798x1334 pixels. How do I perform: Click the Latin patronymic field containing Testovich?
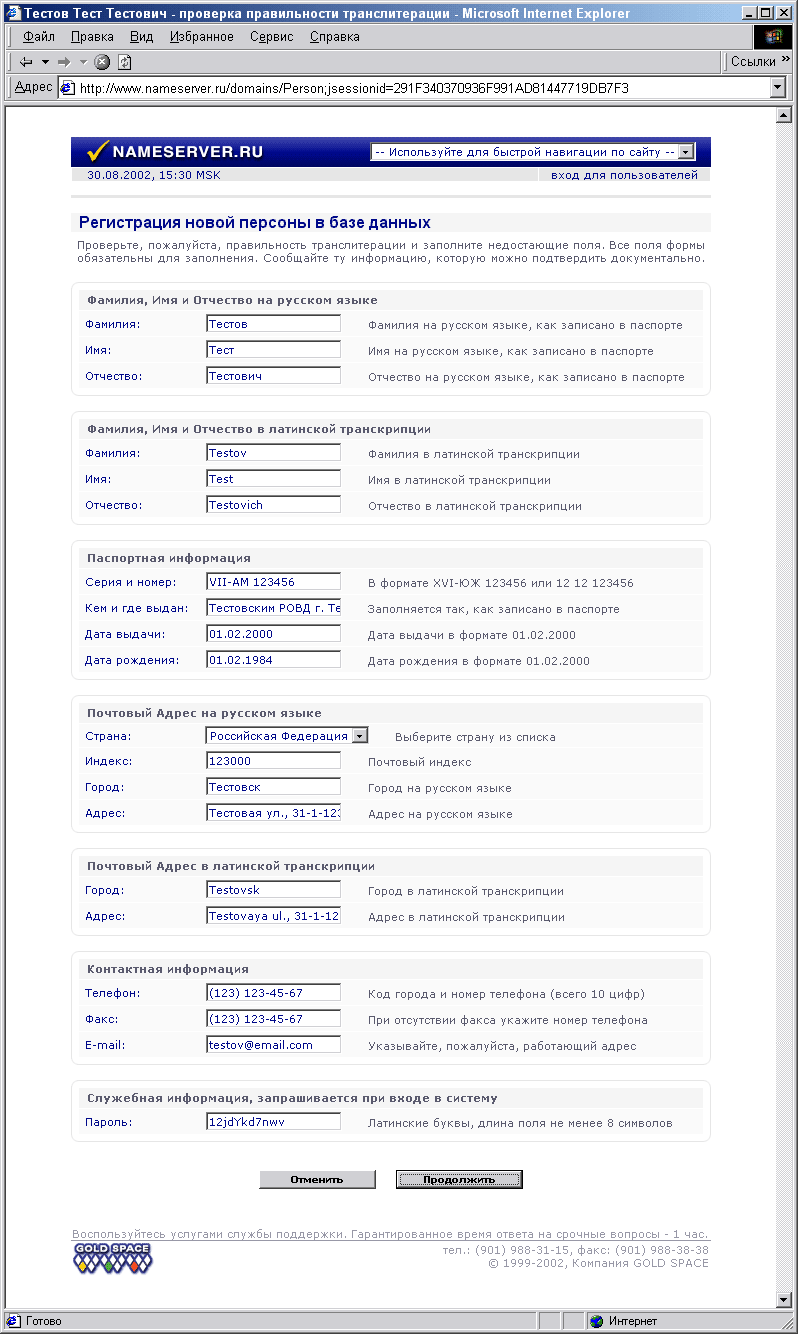point(273,505)
